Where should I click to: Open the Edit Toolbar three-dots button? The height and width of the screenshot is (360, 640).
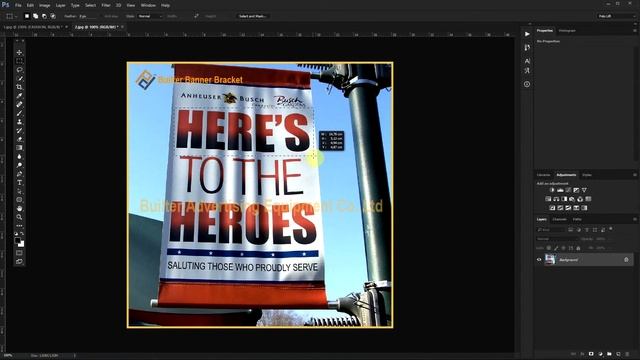click(x=19, y=226)
